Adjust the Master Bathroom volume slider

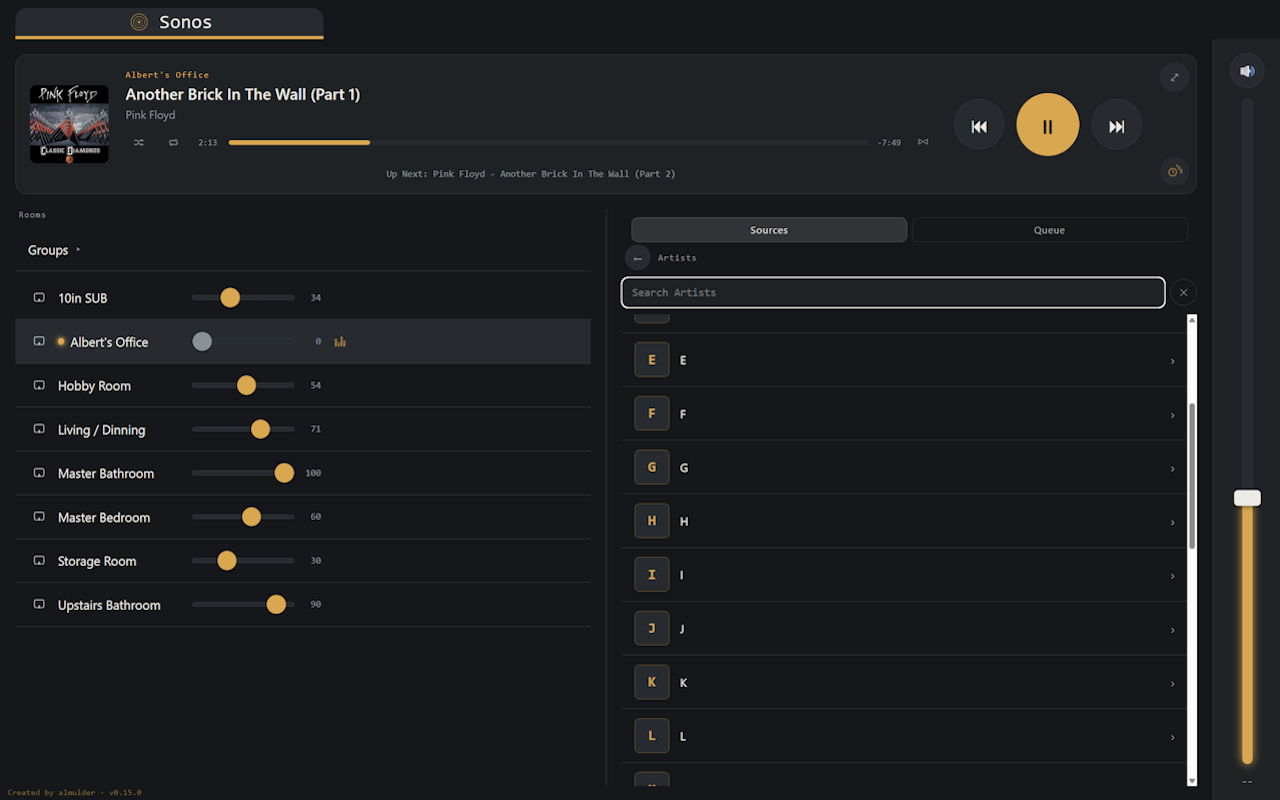click(243, 473)
